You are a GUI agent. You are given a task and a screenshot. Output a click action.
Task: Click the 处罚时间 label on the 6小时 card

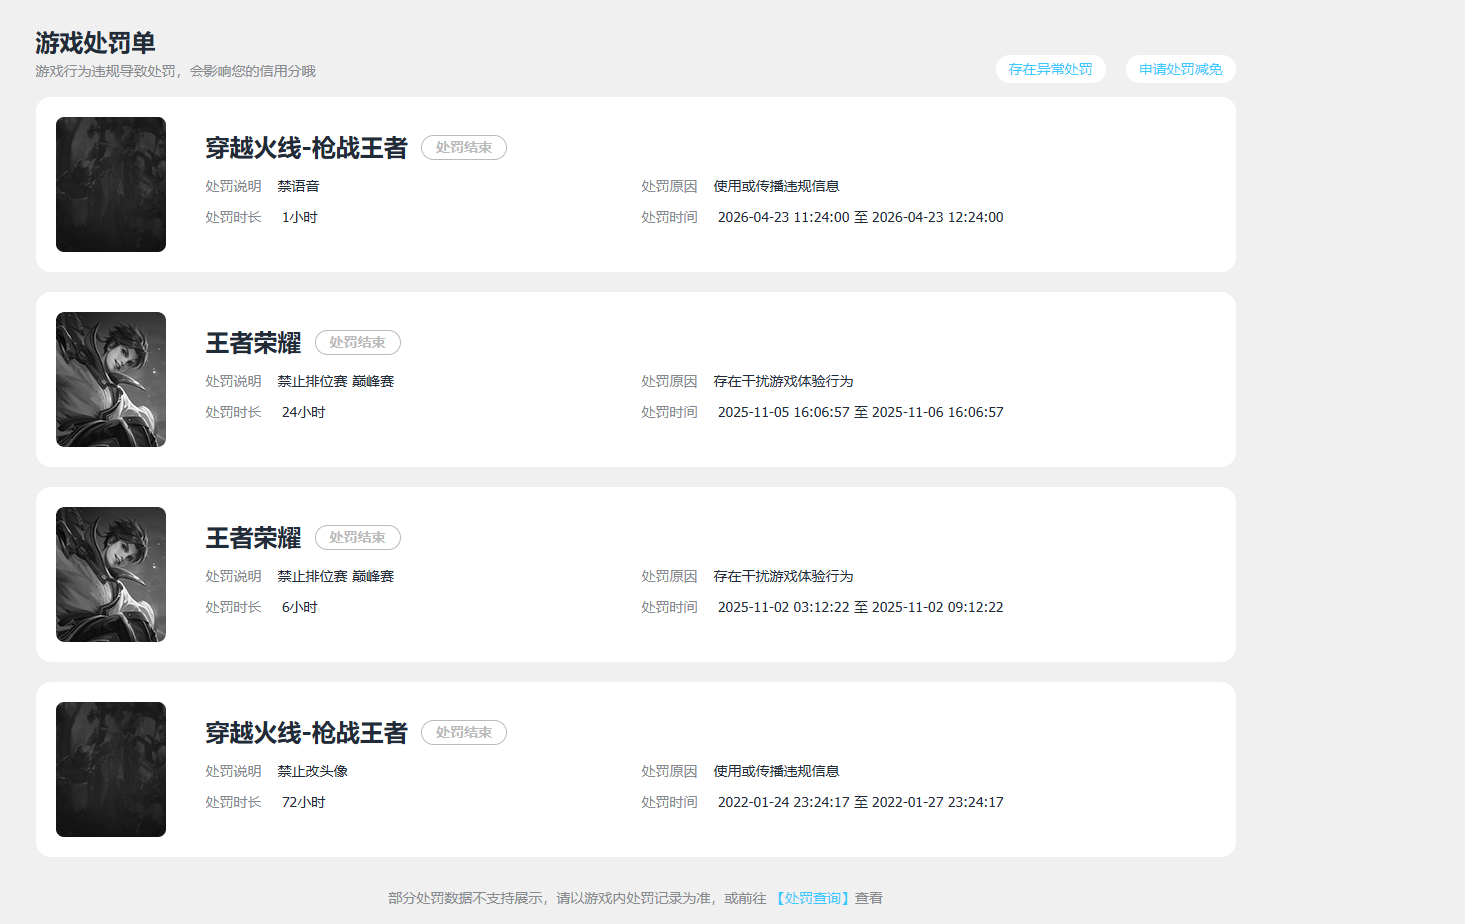pyautogui.click(x=669, y=607)
